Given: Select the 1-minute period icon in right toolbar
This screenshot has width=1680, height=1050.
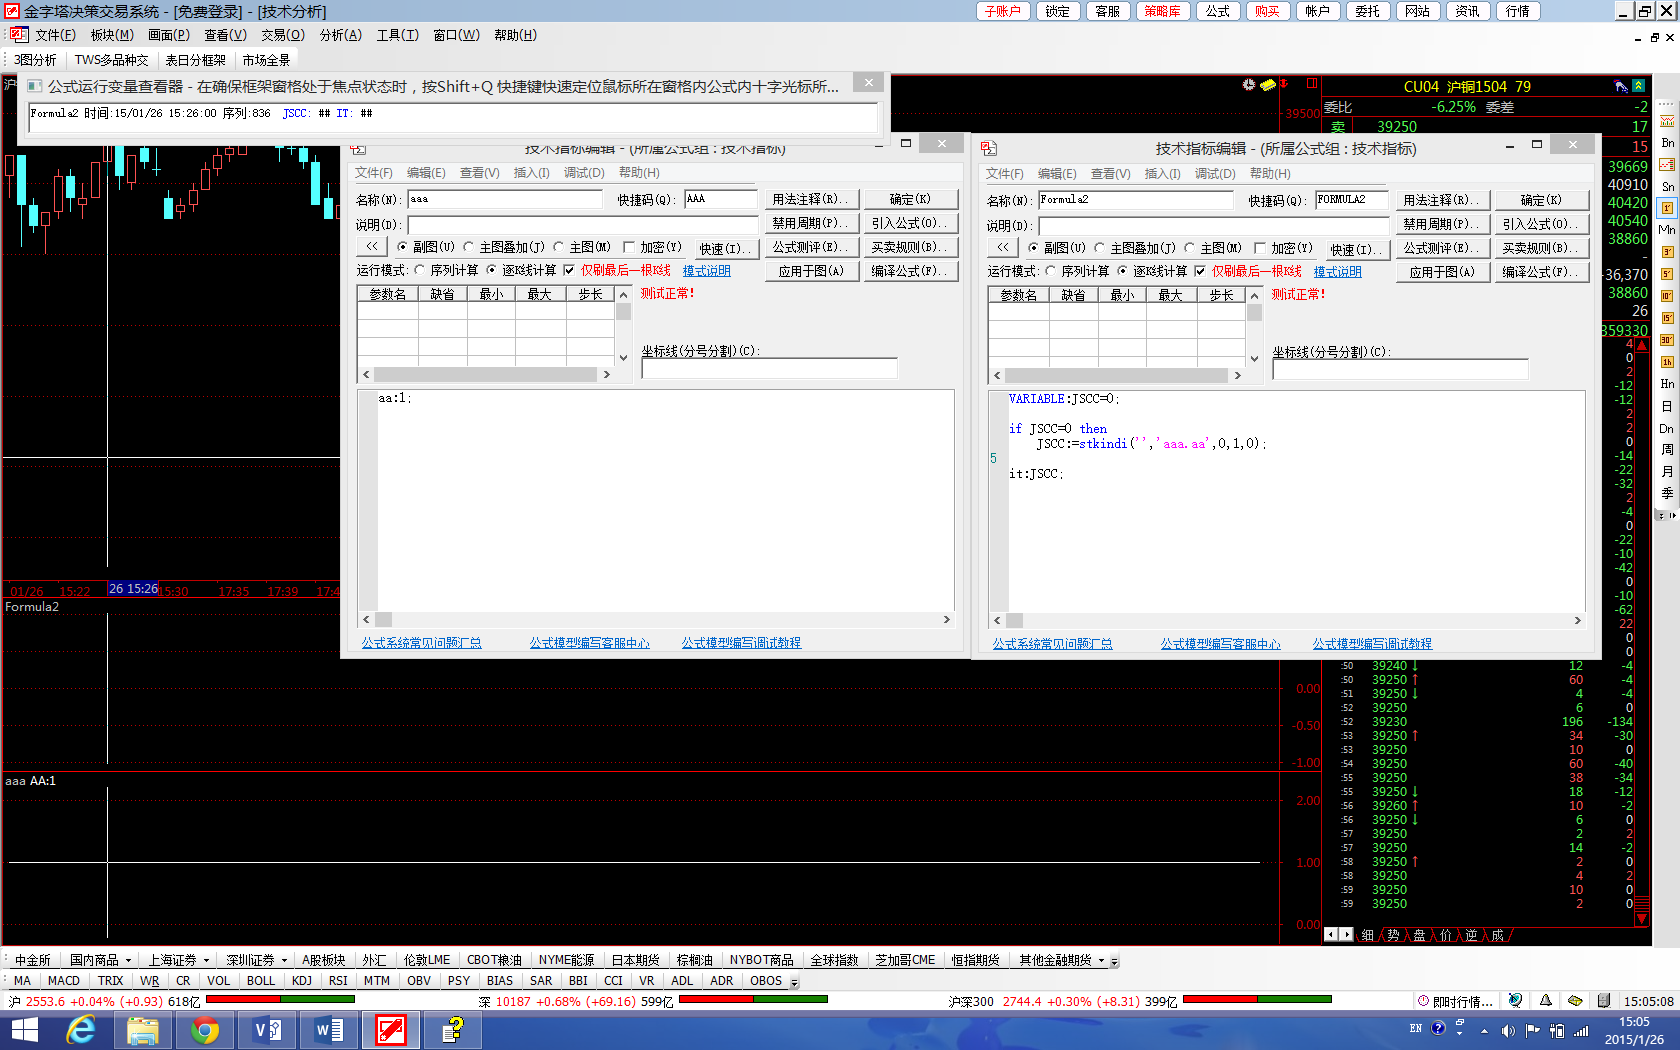Looking at the screenshot, I should coord(1667,208).
